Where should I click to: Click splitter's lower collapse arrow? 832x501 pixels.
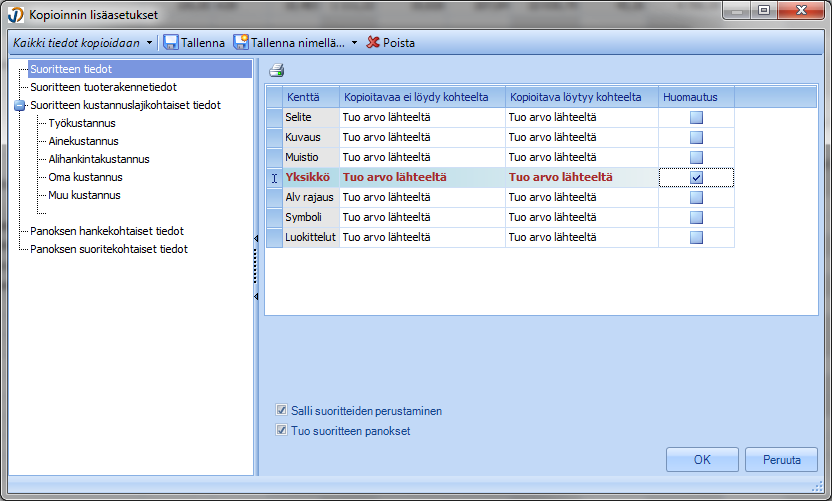pyautogui.click(x=256, y=296)
